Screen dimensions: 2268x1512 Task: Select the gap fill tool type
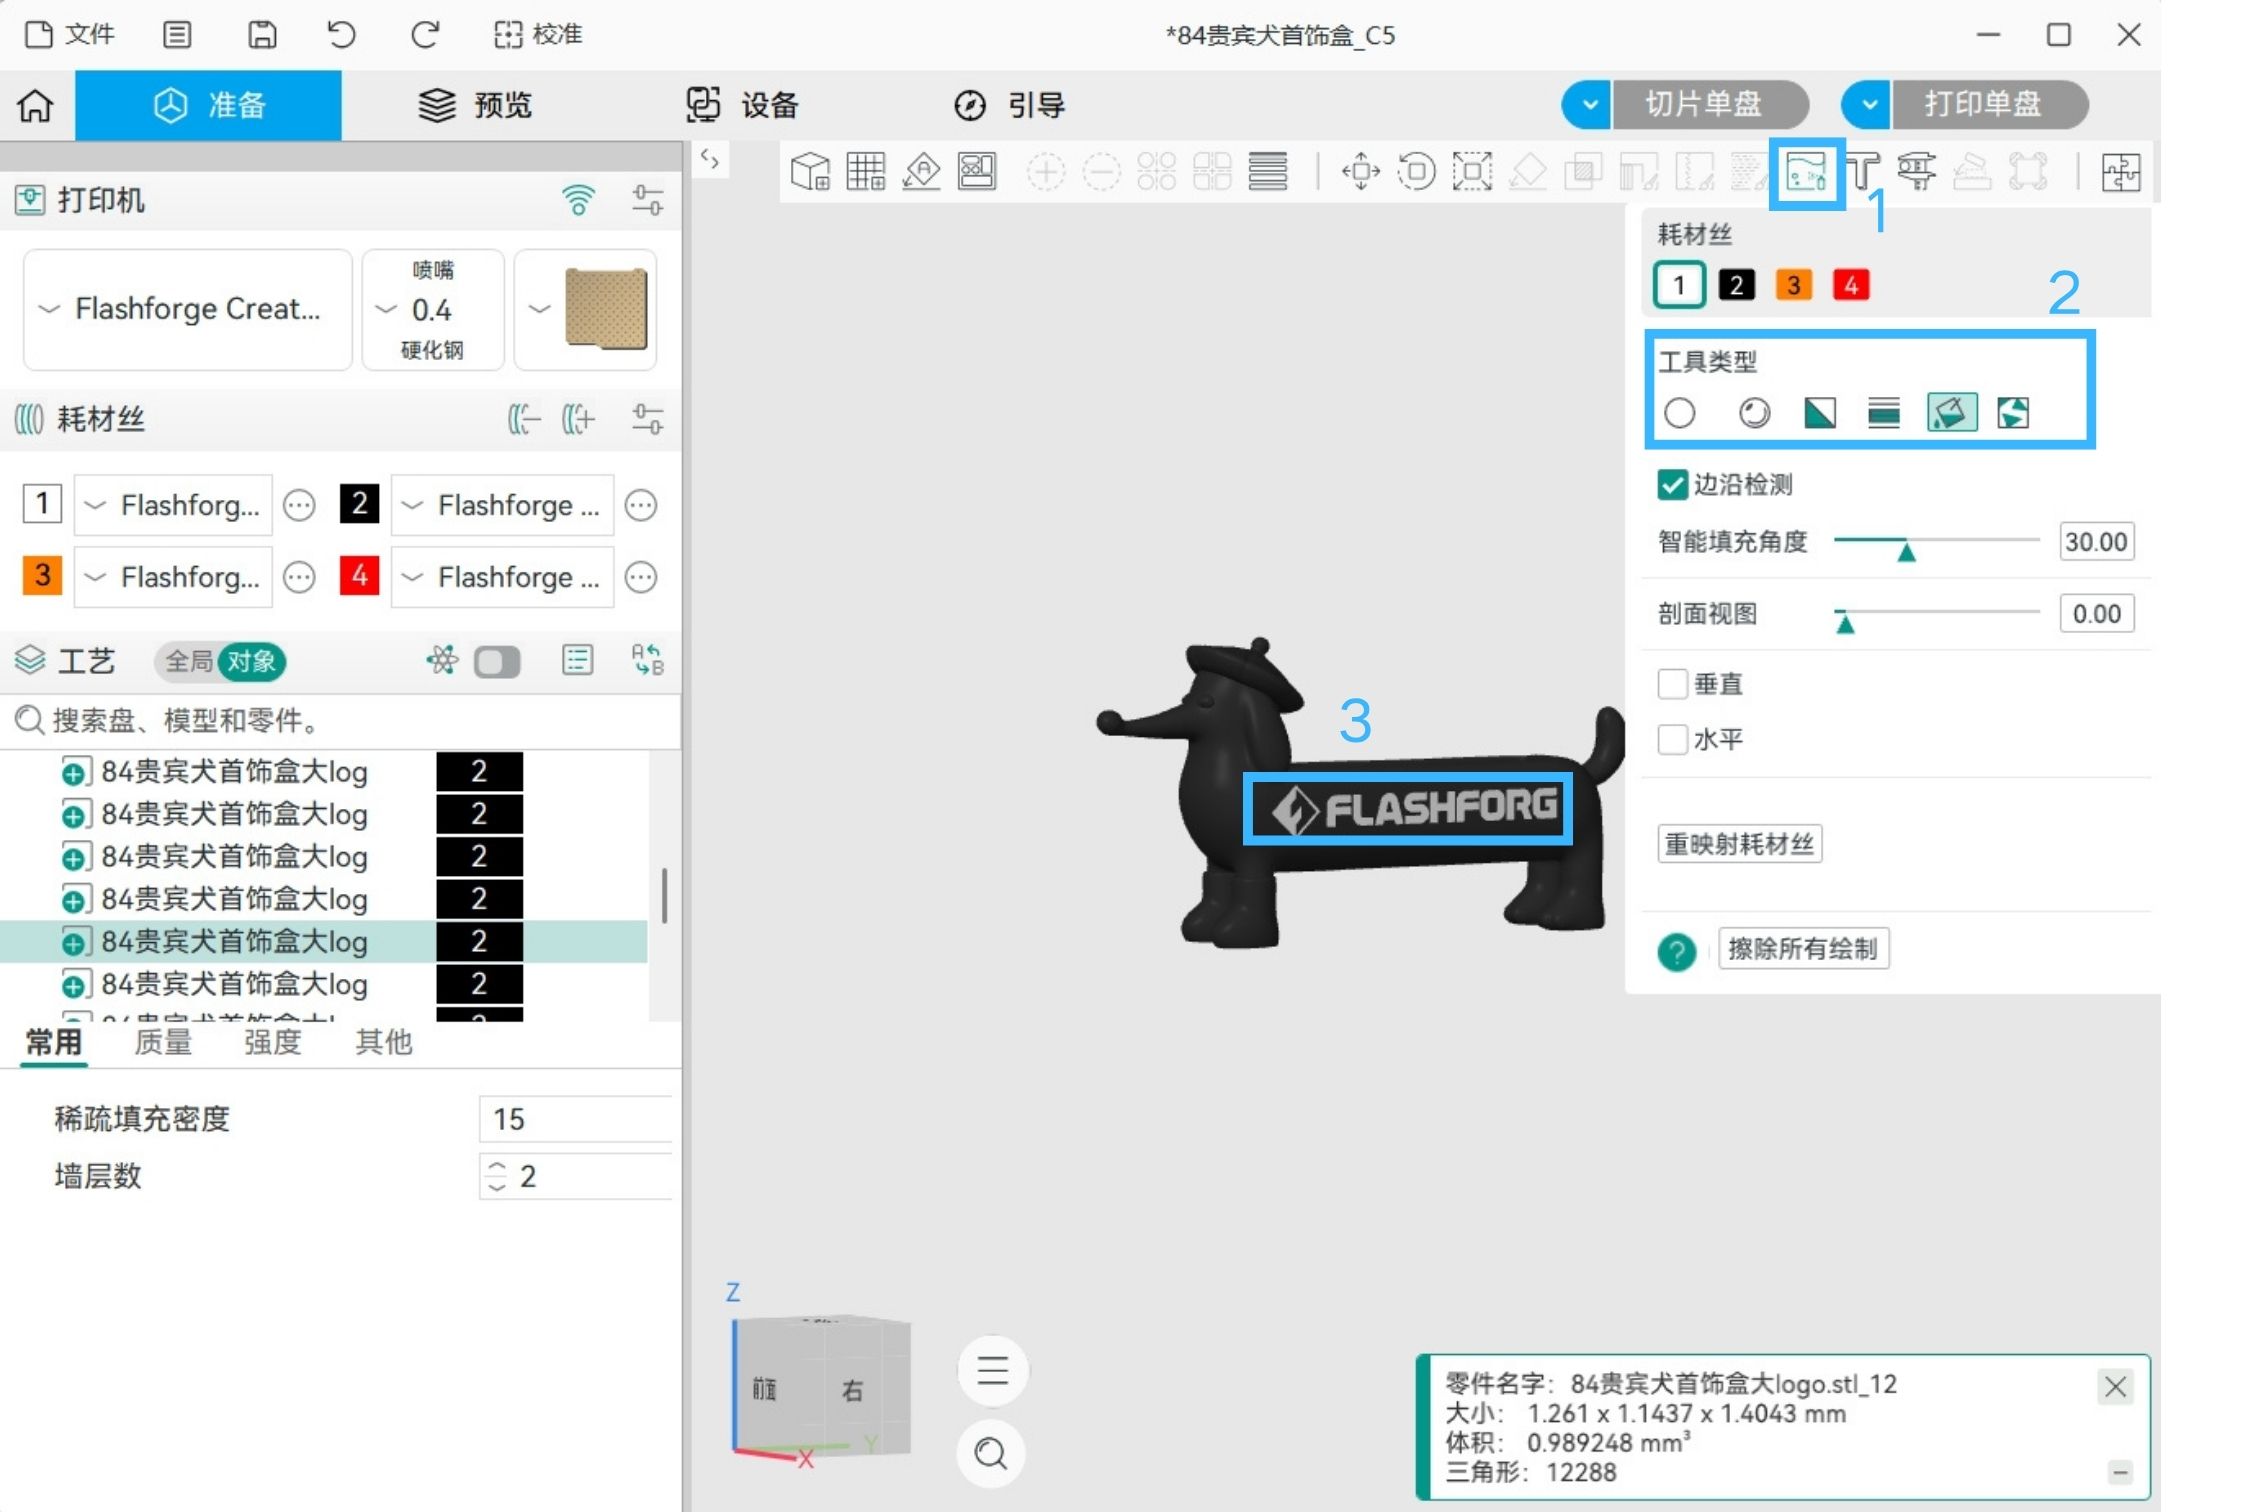[x=2013, y=413]
